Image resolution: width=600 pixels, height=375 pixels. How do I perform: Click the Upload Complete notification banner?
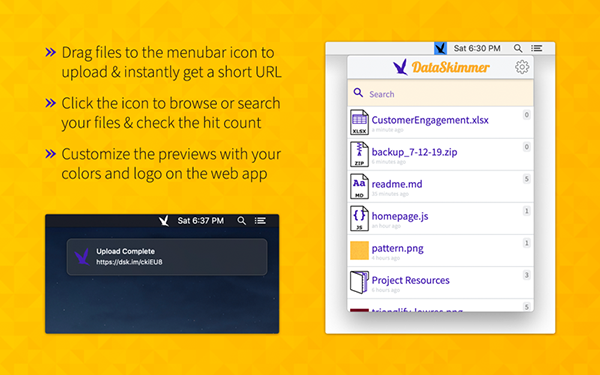point(167,257)
